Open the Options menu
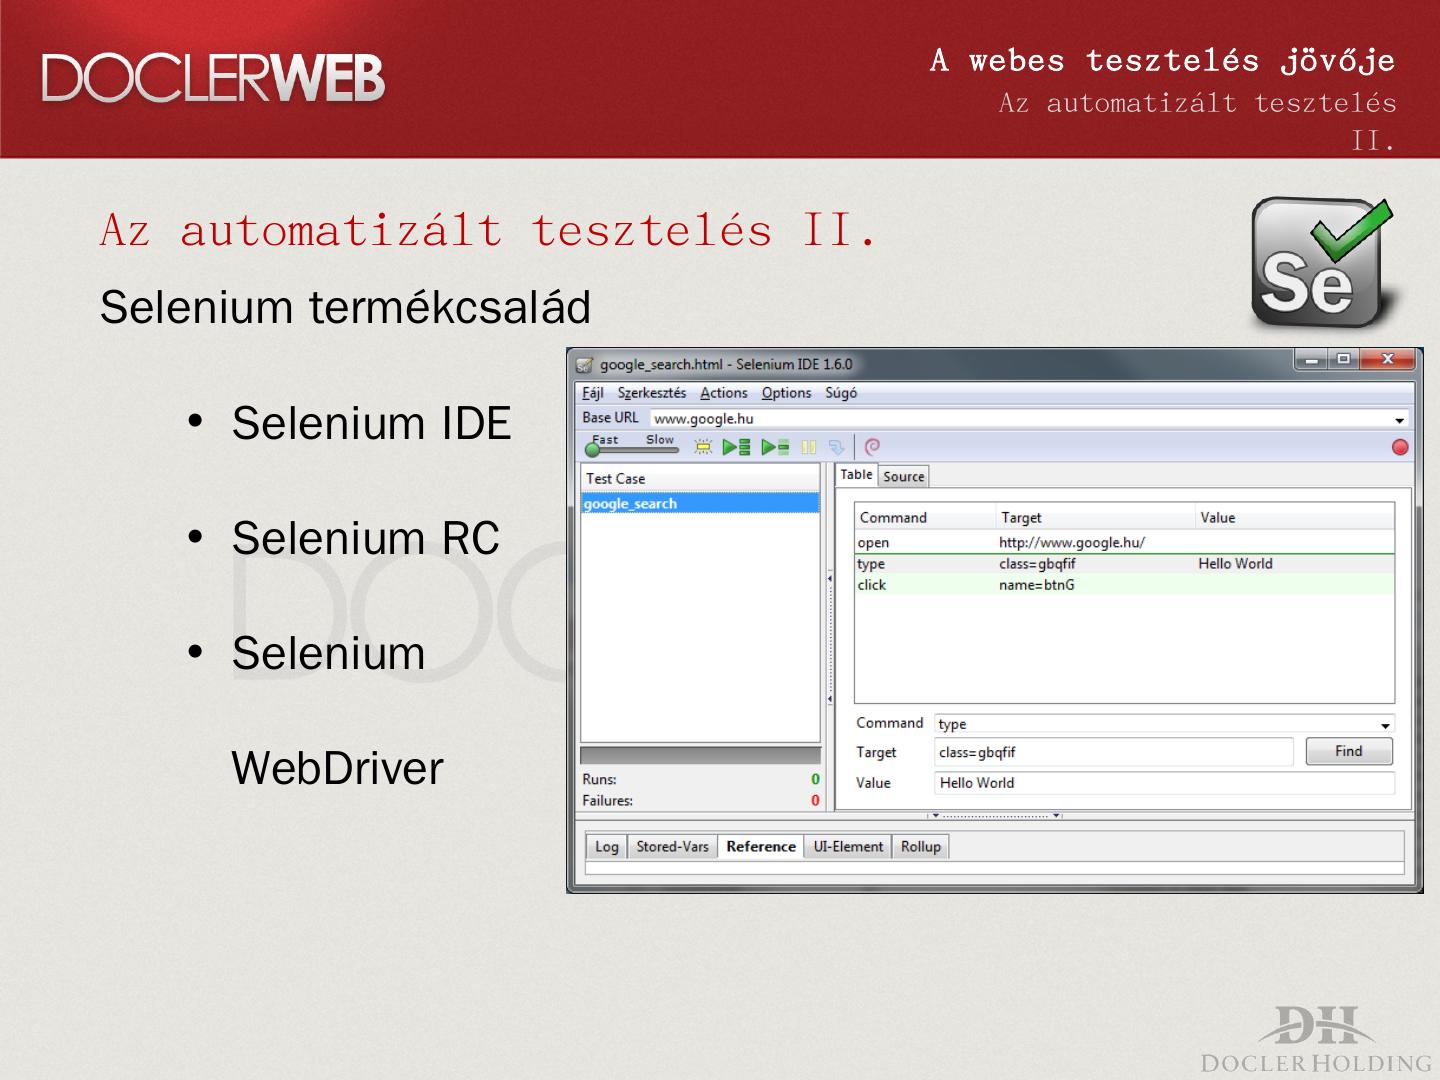Image resolution: width=1440 pixels, height=1080 pixels. pyautogui.click(x=786, y=393)
